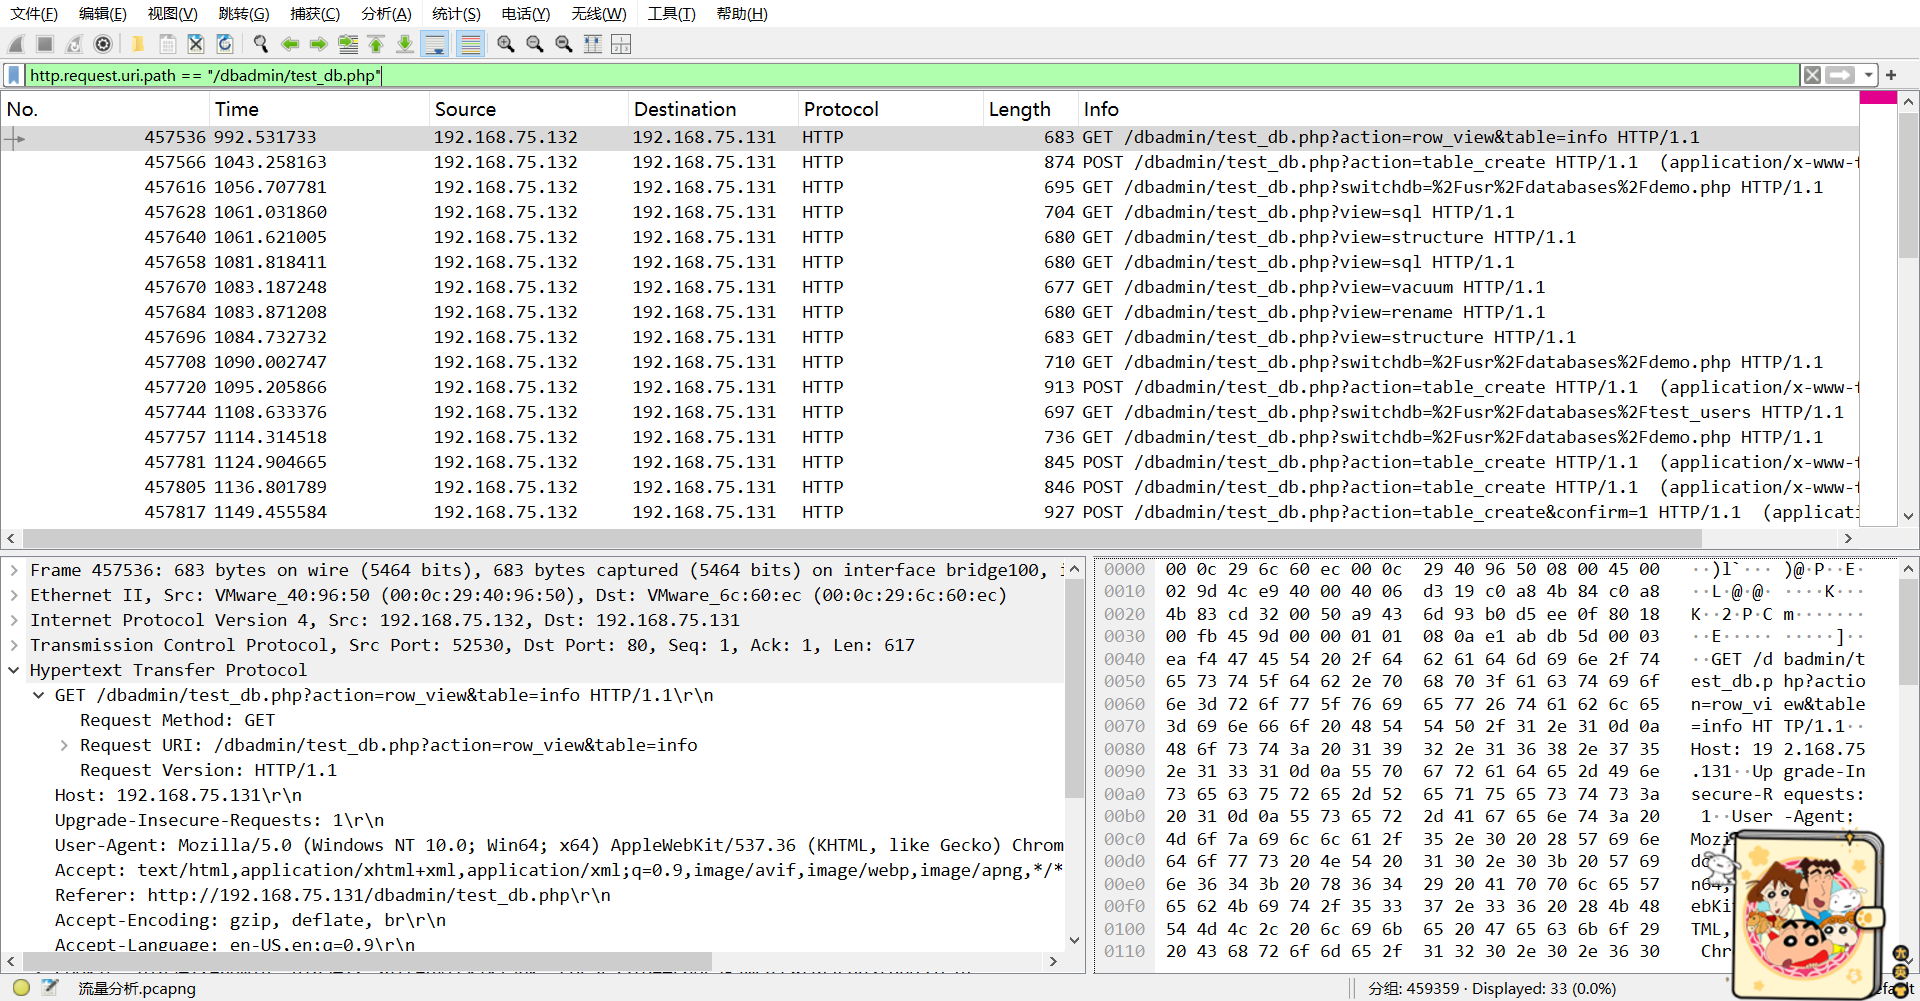Click the zoom out magnifier icon
The height and width of the screenshot is (1001, 1920).
pos(535,44)
